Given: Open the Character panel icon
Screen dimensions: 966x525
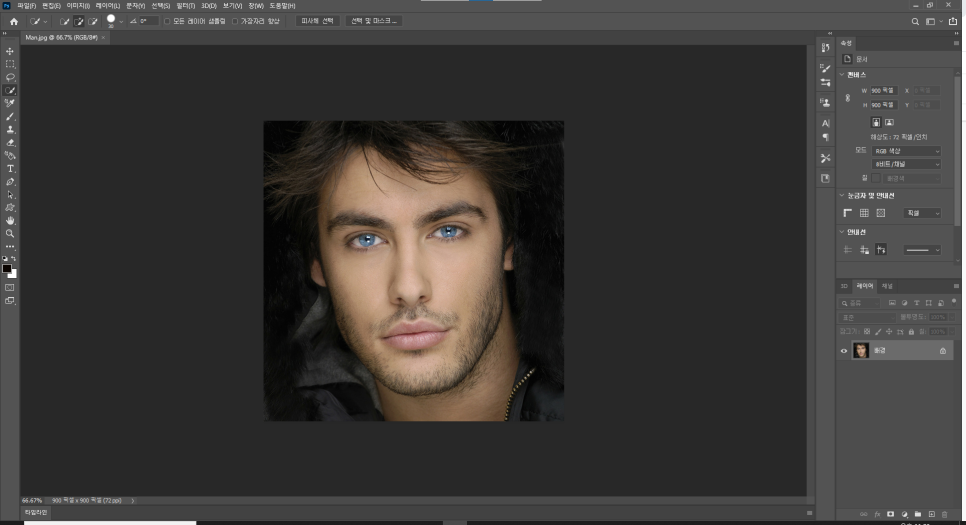Looking at the screenshot, I should pyautogui.click(x=826, y=123).
